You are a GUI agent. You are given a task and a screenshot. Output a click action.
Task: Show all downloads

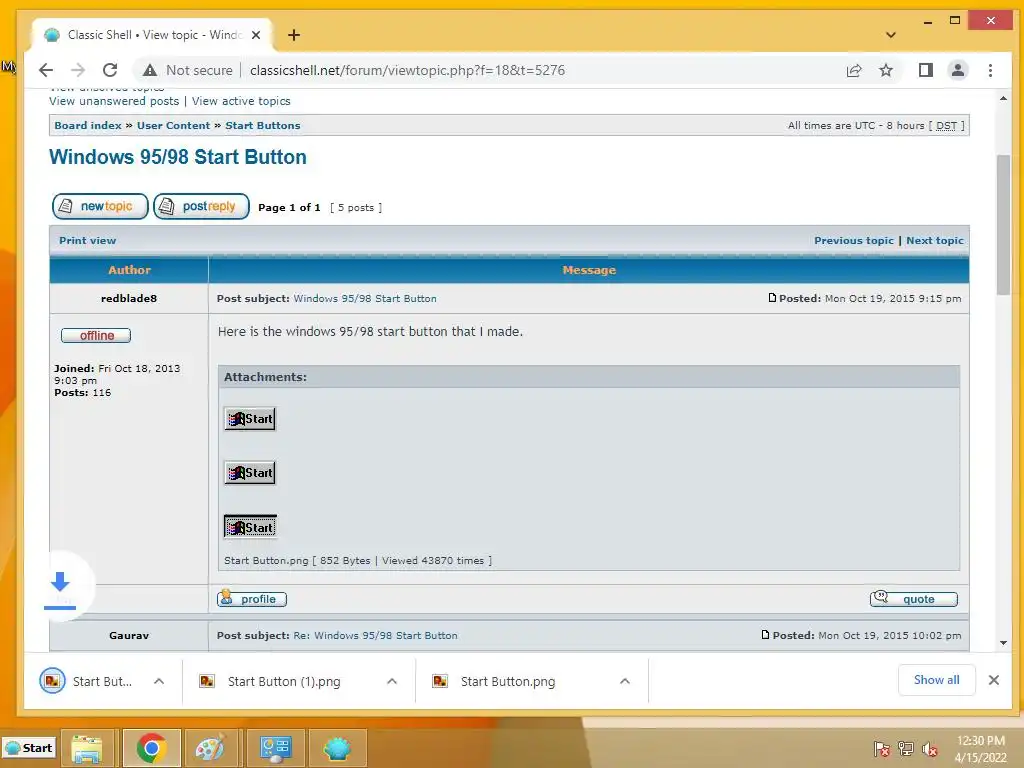pos(936,680)
